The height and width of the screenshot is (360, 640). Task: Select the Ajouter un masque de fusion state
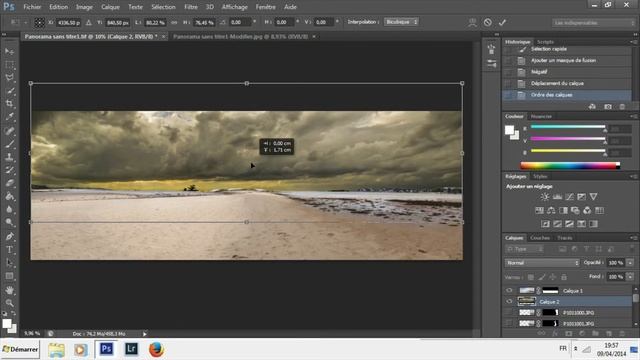coord(567,60)
